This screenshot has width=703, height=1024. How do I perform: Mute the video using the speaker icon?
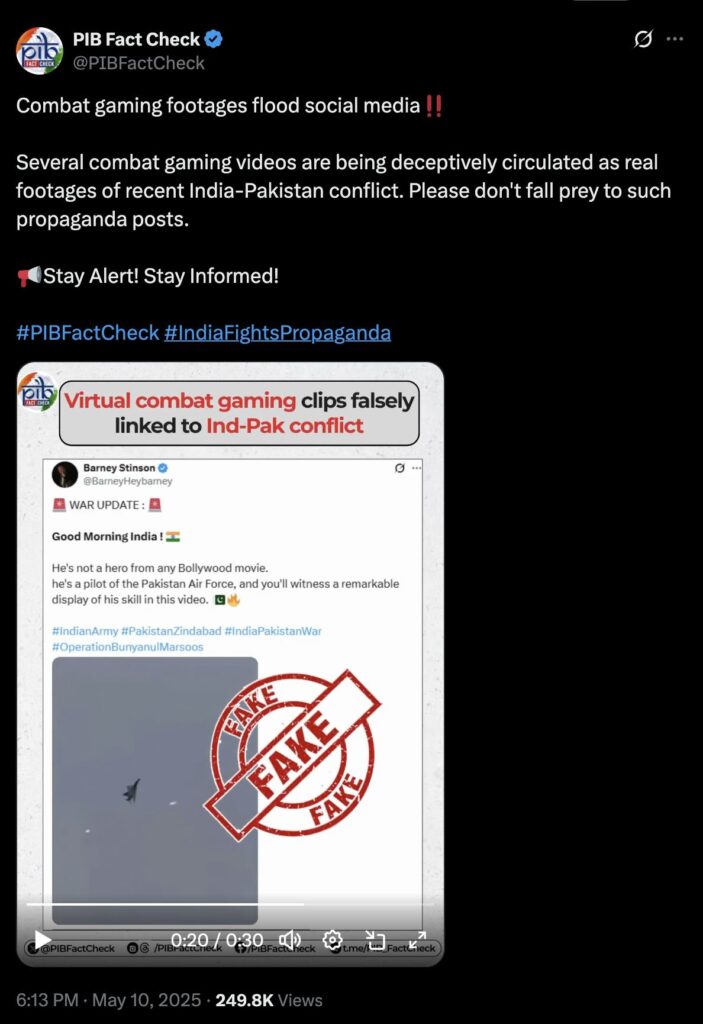pos(290,940)
